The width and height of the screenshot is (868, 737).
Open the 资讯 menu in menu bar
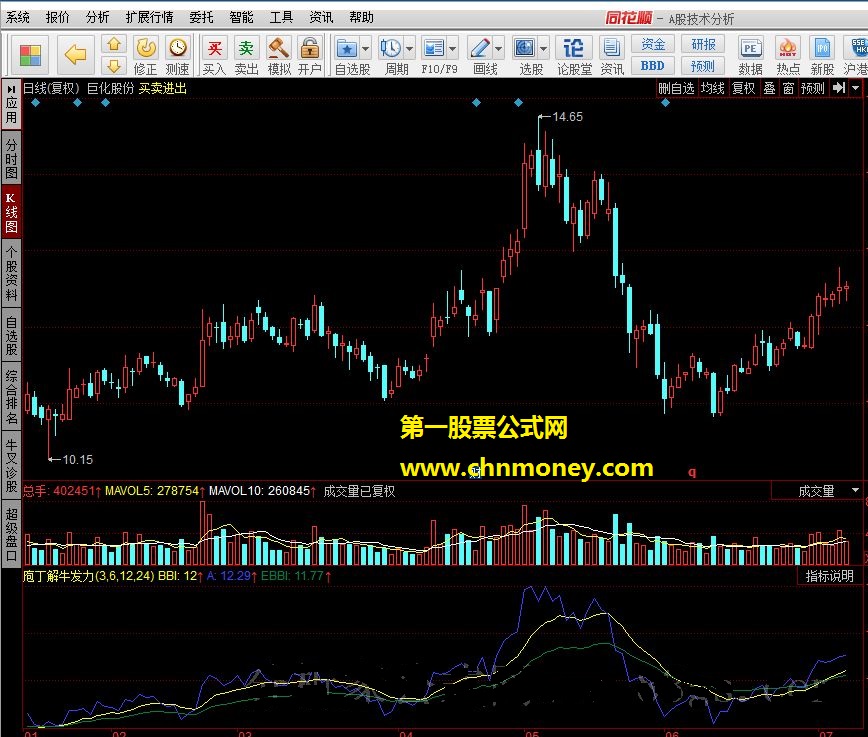321,17
